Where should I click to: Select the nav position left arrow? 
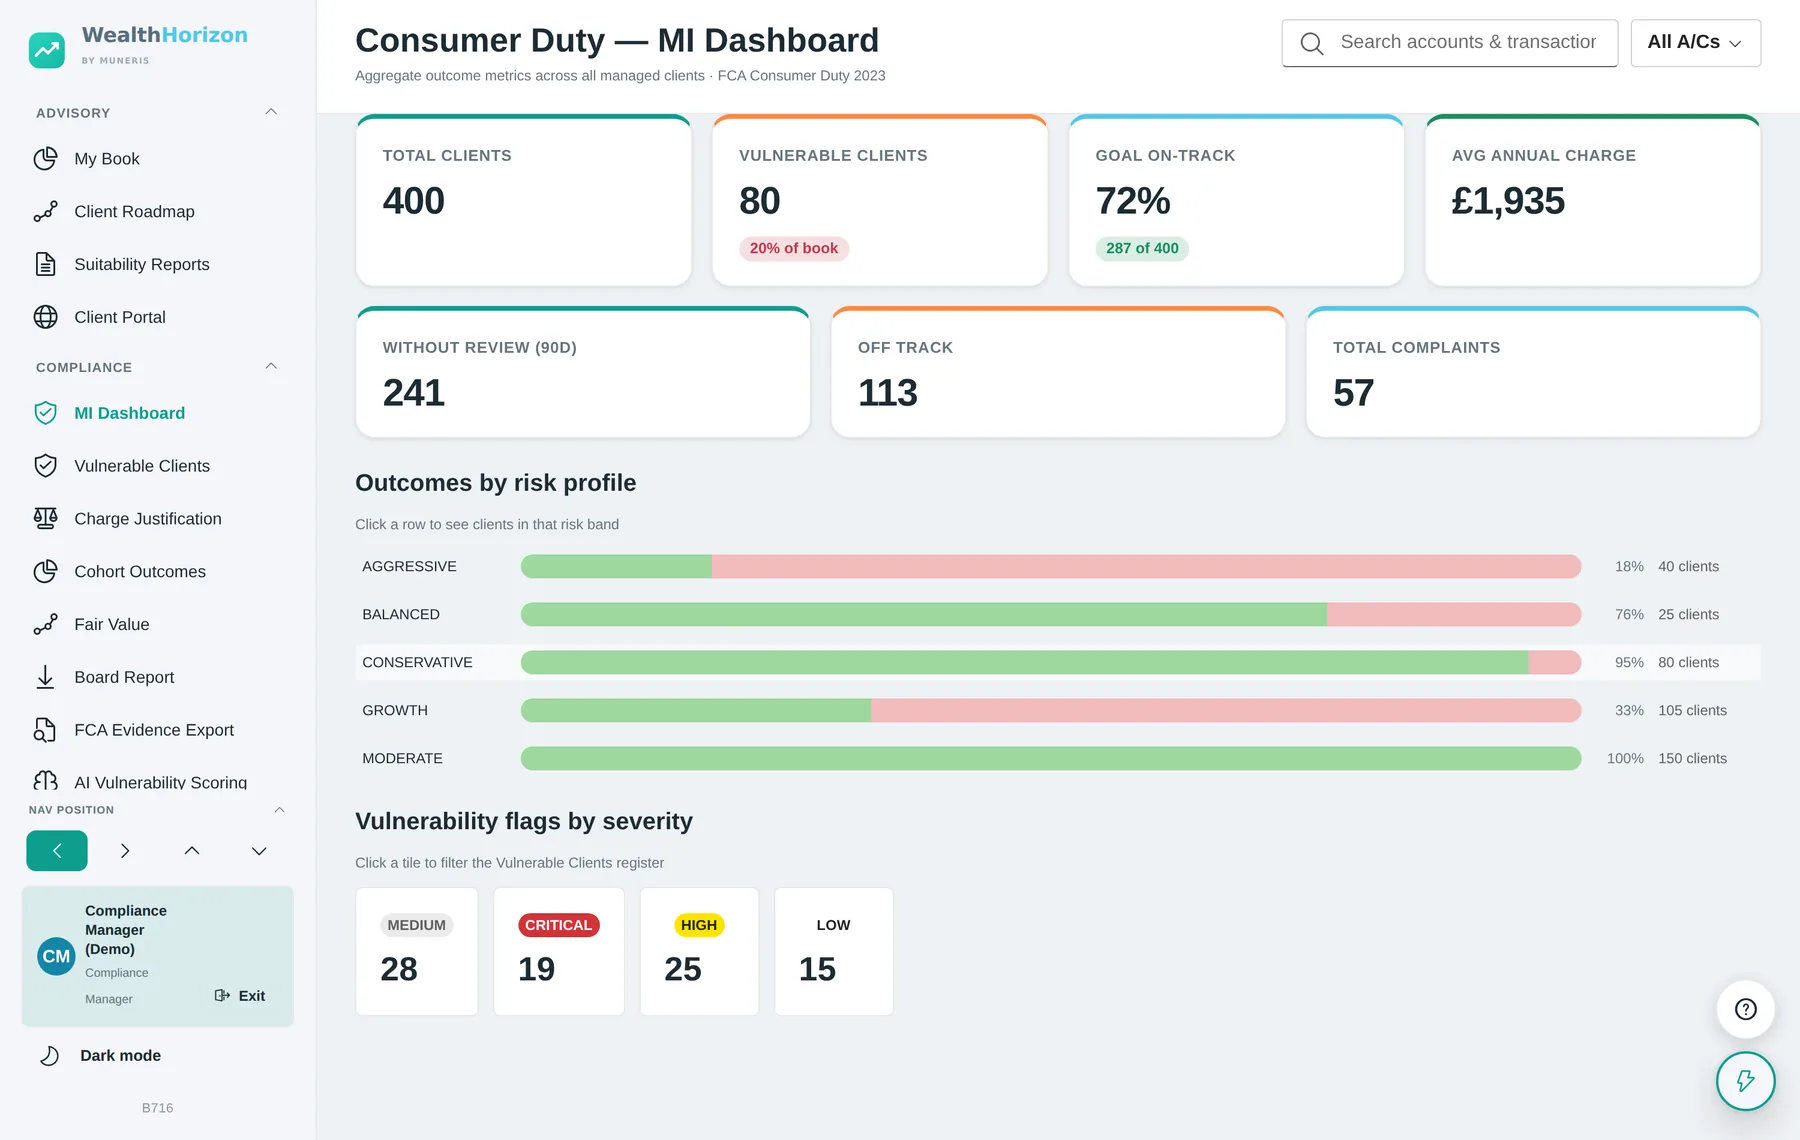(x=57, y=851)
